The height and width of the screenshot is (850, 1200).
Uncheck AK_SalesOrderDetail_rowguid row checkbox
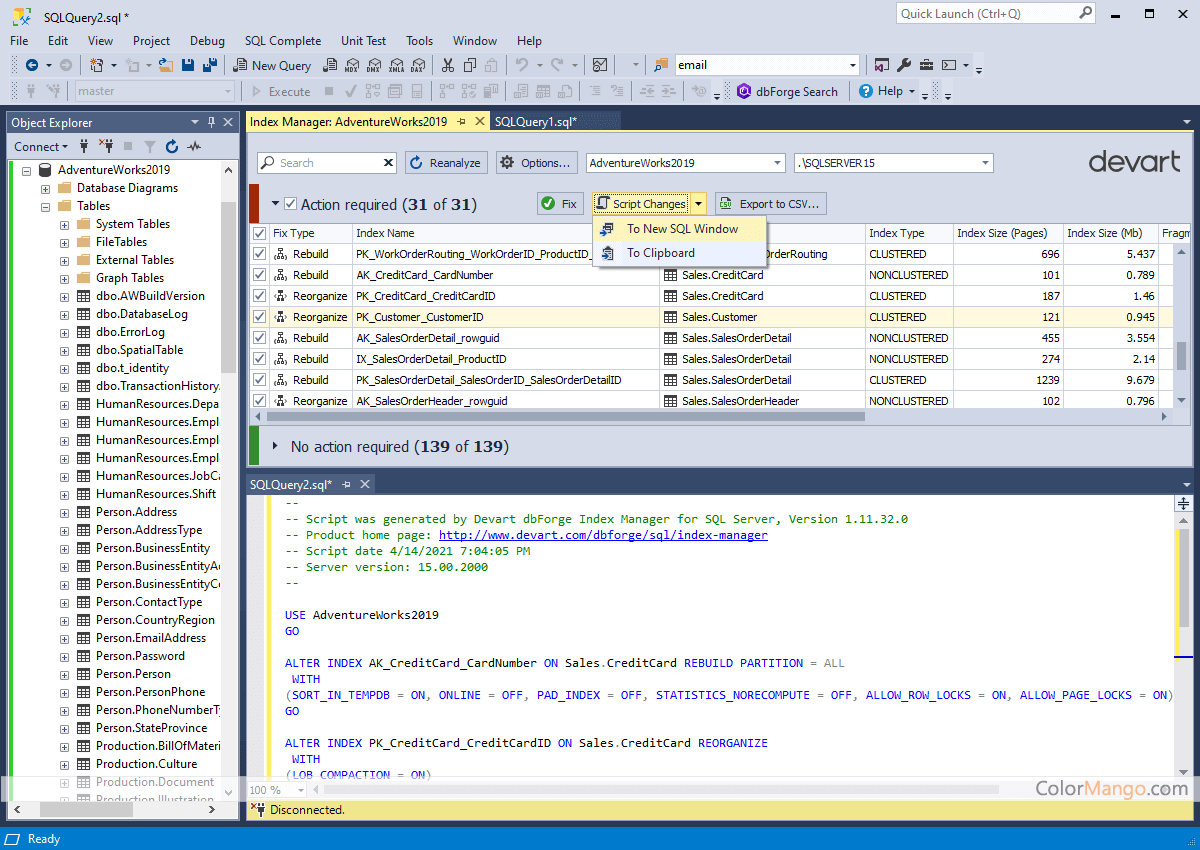point(260,338)
